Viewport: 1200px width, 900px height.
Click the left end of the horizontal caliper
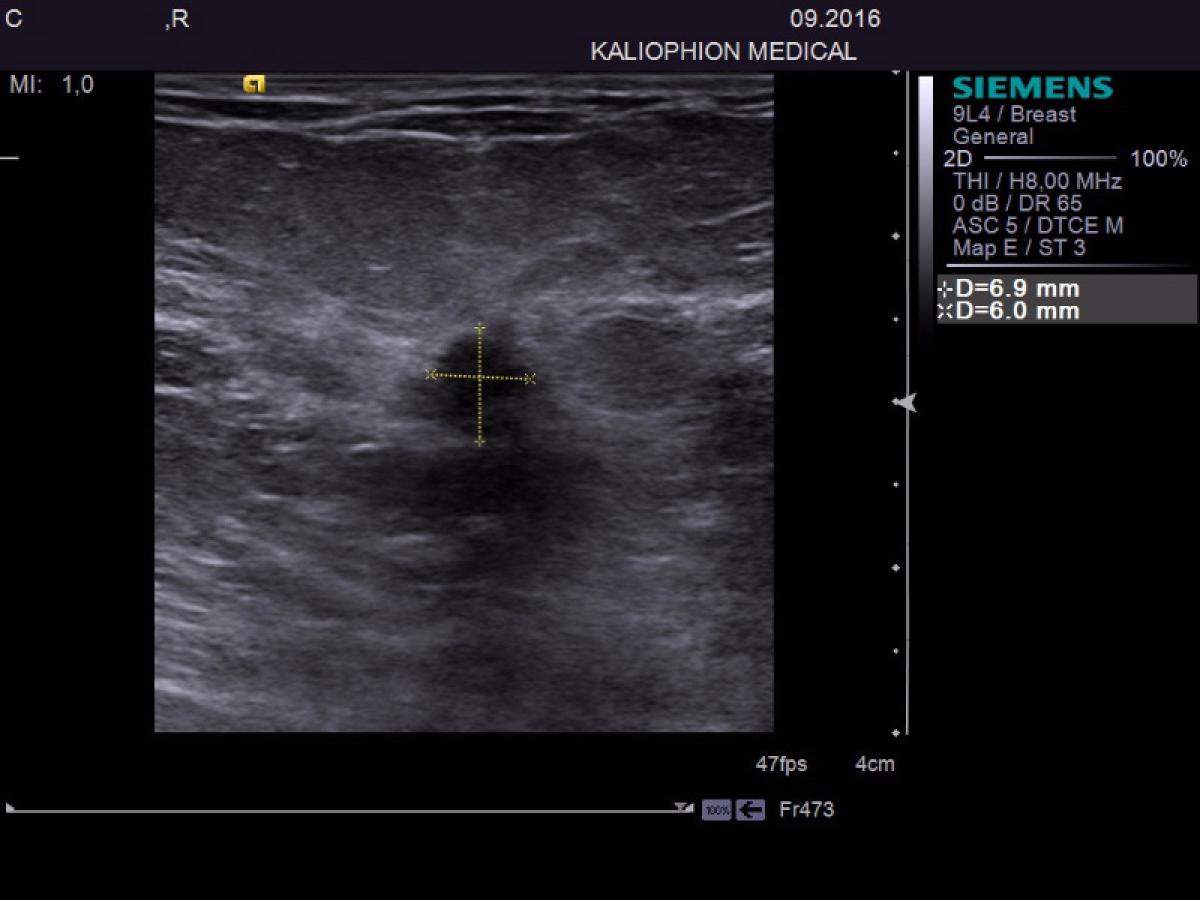tap(431, 375)
